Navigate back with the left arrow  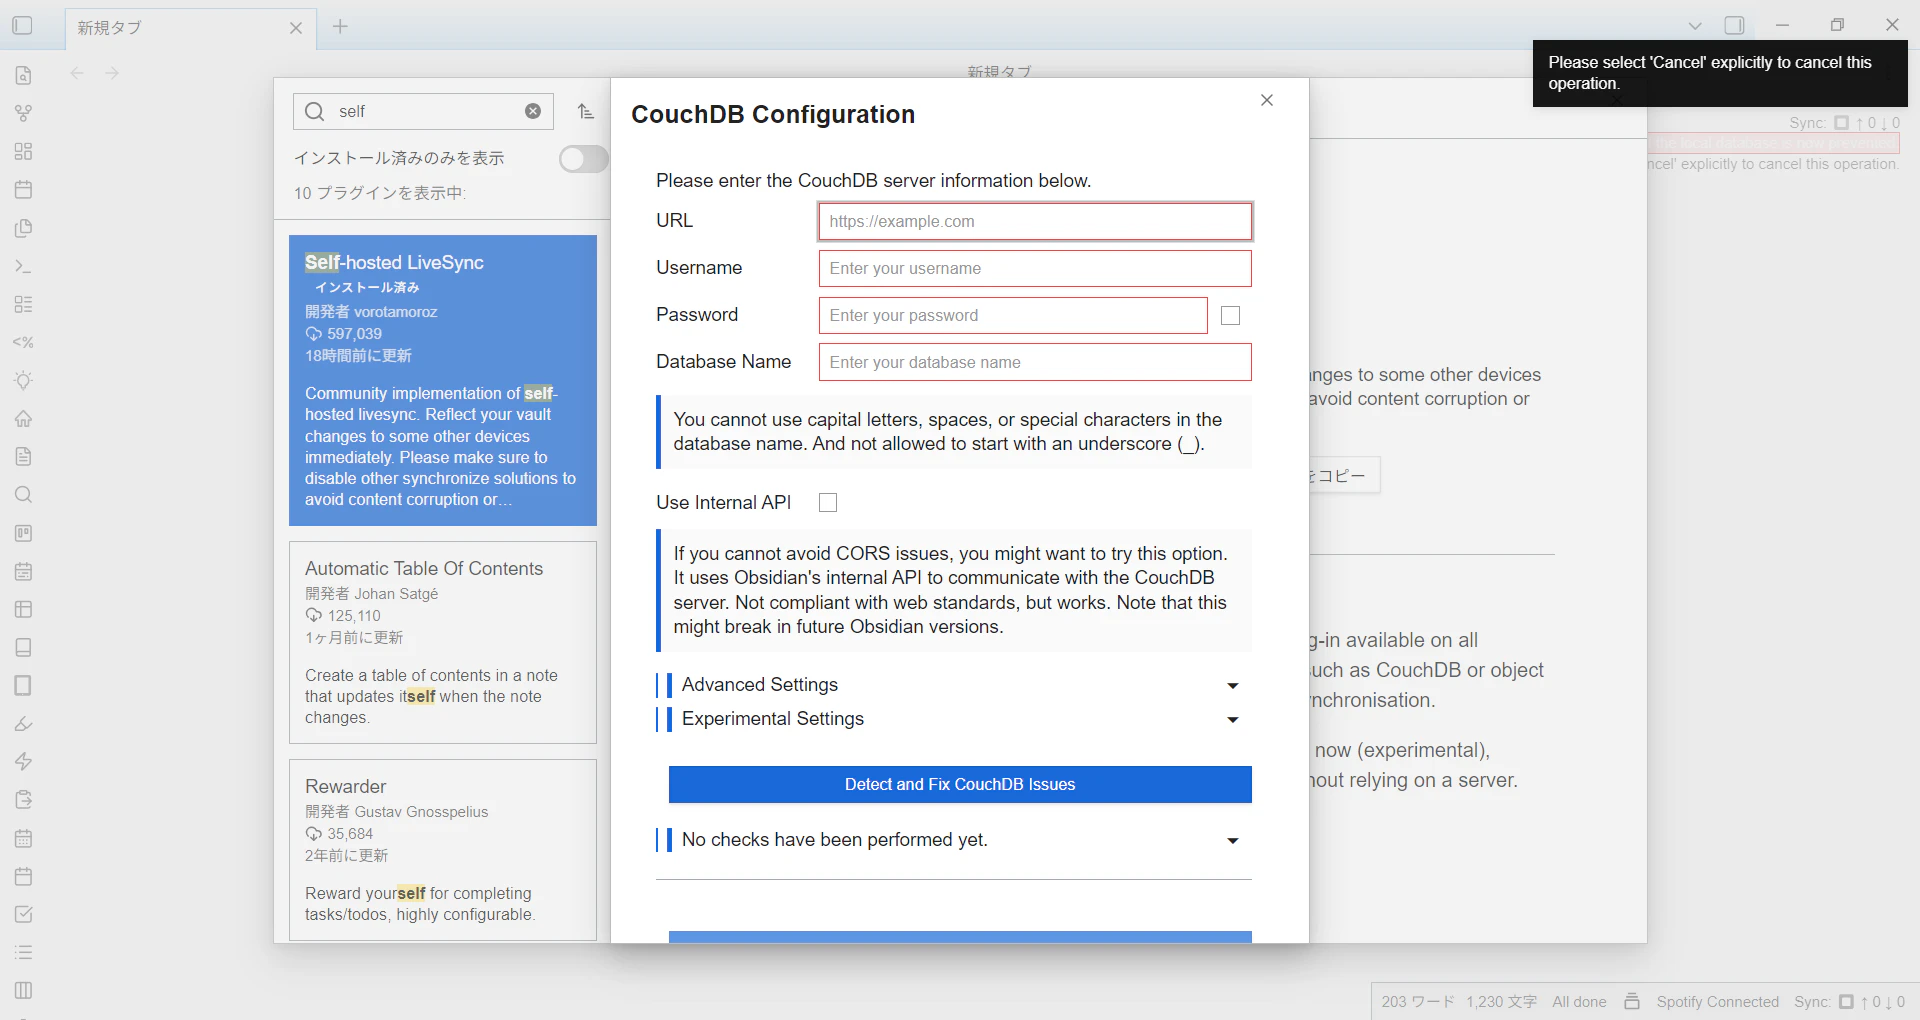[78, 73]
